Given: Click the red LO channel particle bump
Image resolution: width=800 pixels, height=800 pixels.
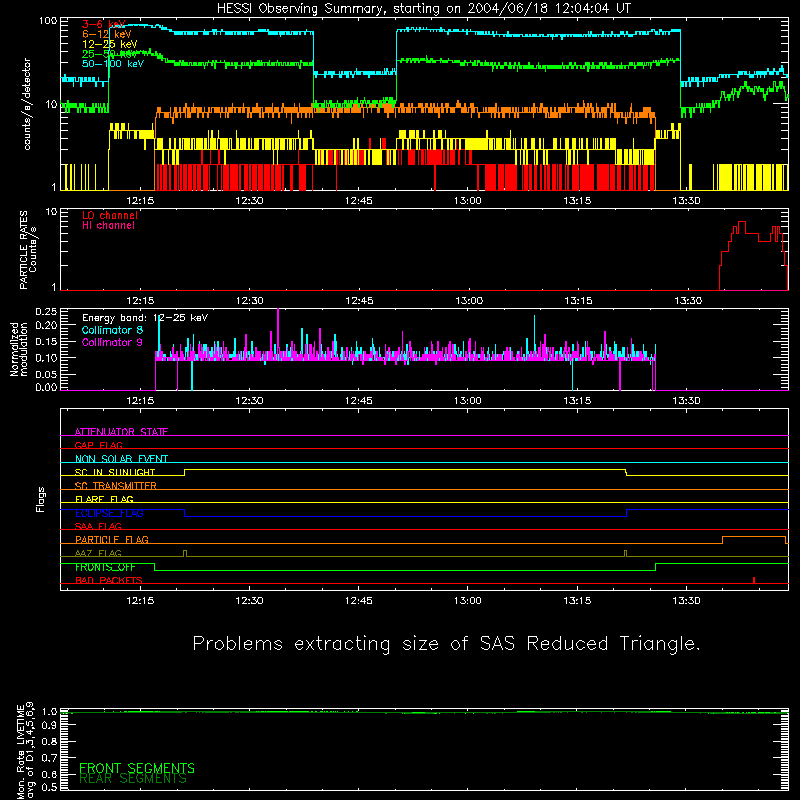Looking at the screenshot, I should (753, 255).
